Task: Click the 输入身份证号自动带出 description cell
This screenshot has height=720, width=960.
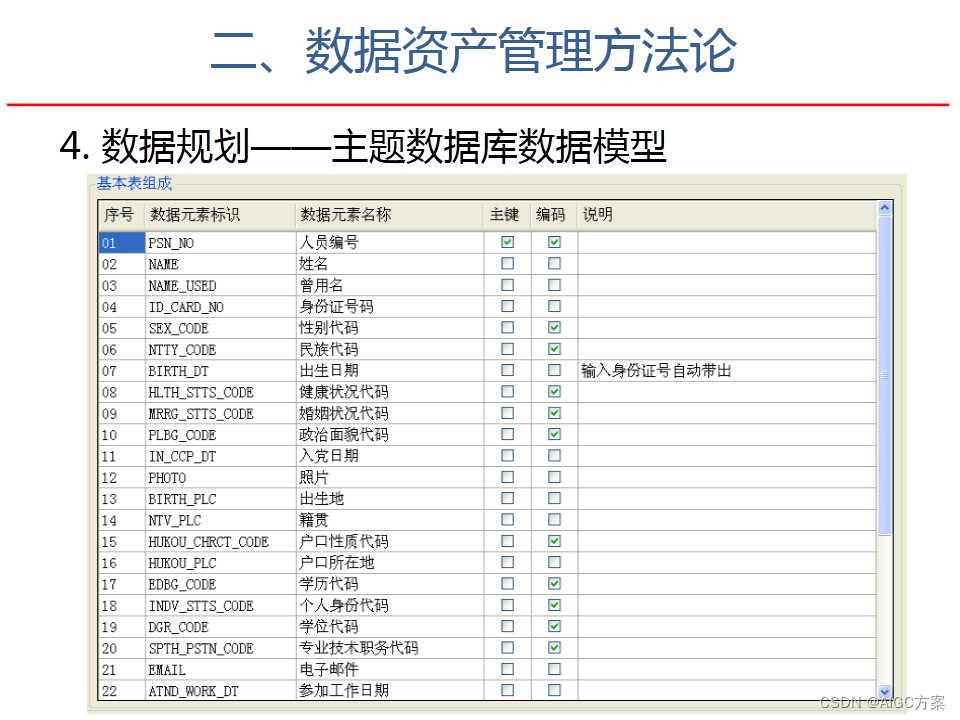Action: [727, 370]
